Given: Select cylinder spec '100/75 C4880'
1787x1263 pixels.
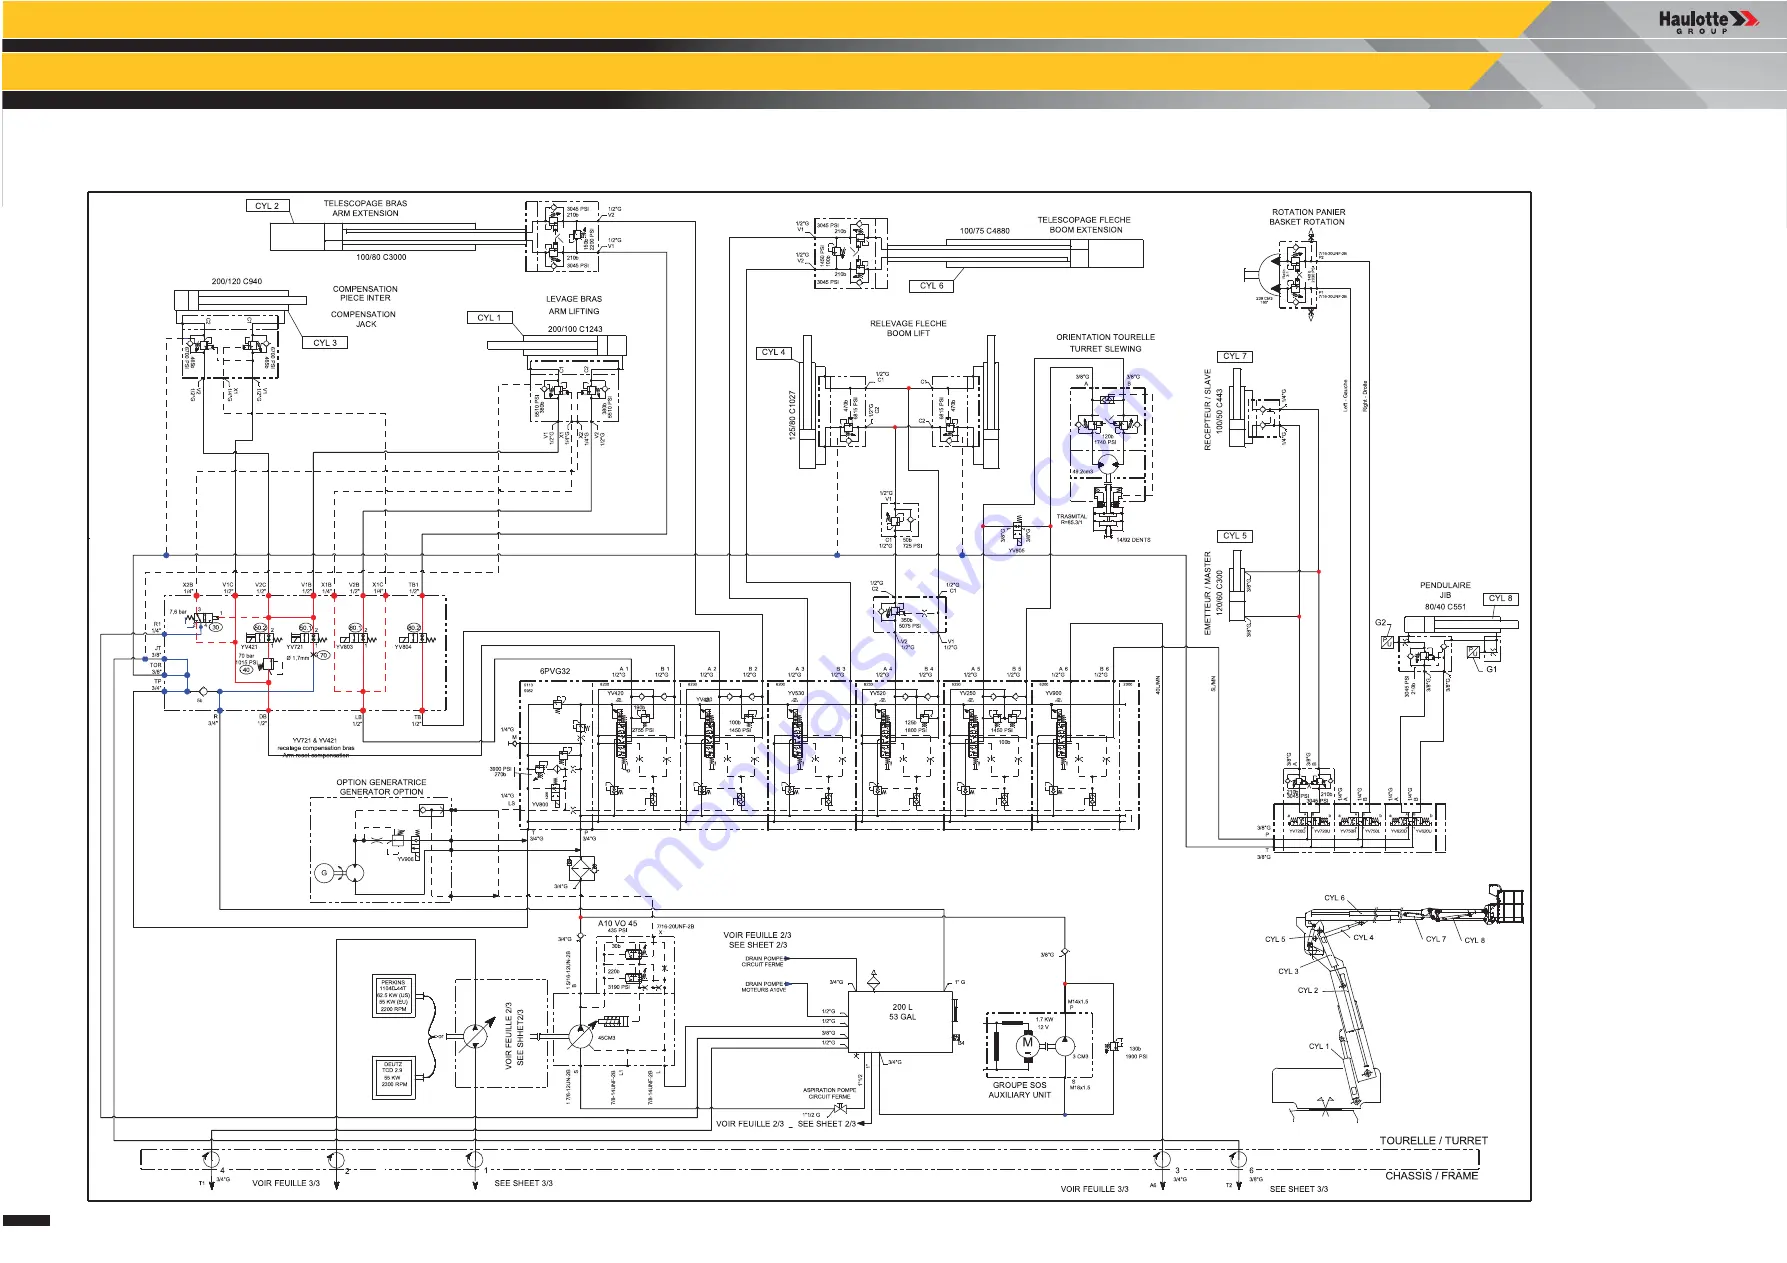Looking at the screenshot, I should pos(985,231).
